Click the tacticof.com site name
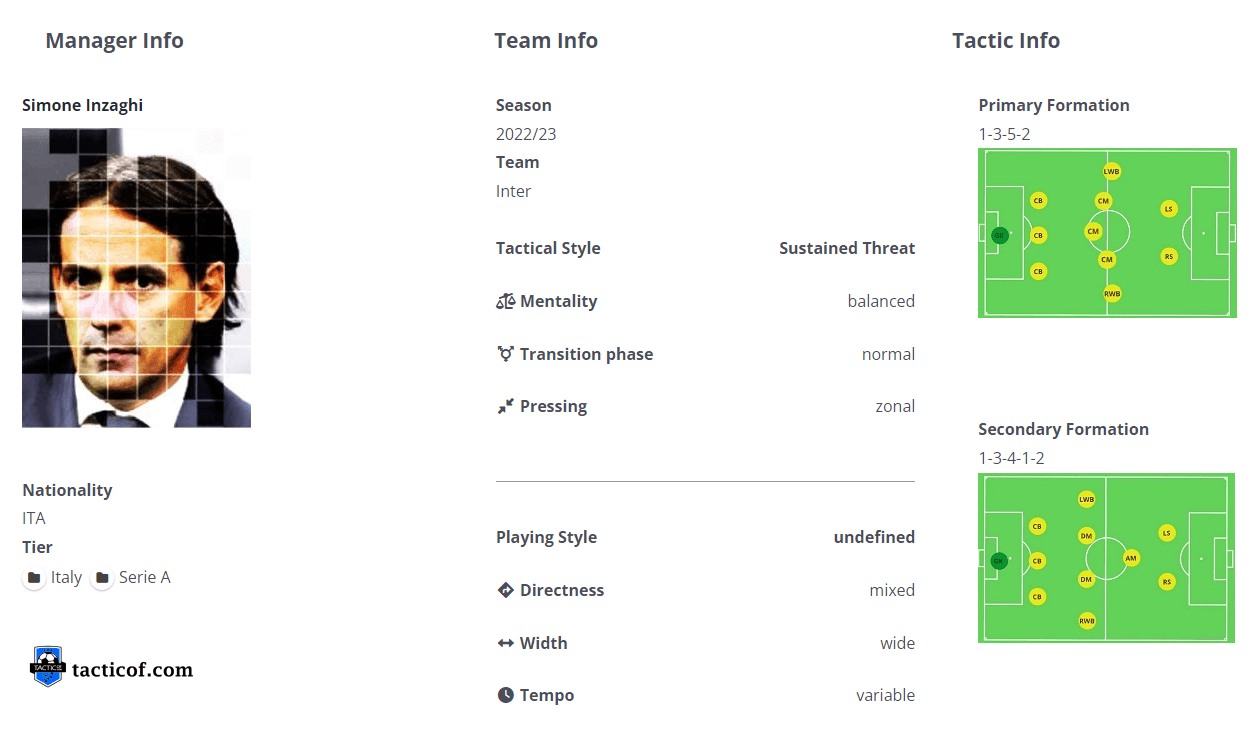 coord(132,669)
